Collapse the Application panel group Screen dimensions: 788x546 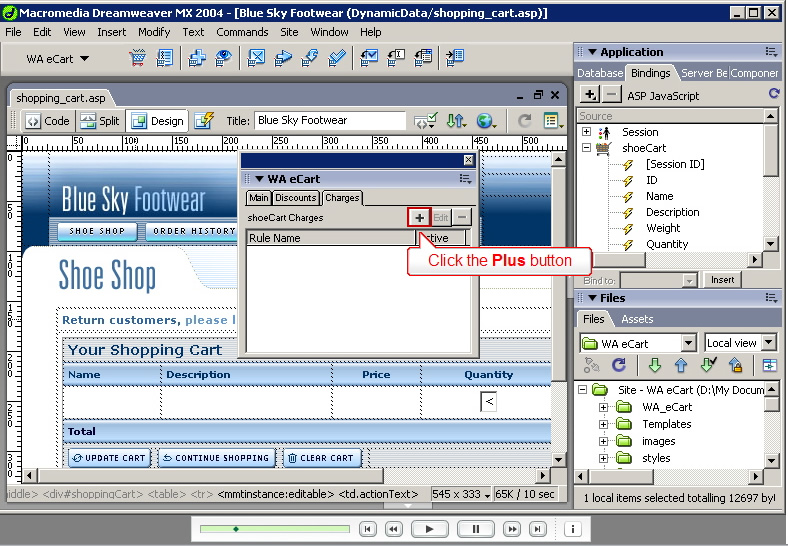[x=592, y=52]
